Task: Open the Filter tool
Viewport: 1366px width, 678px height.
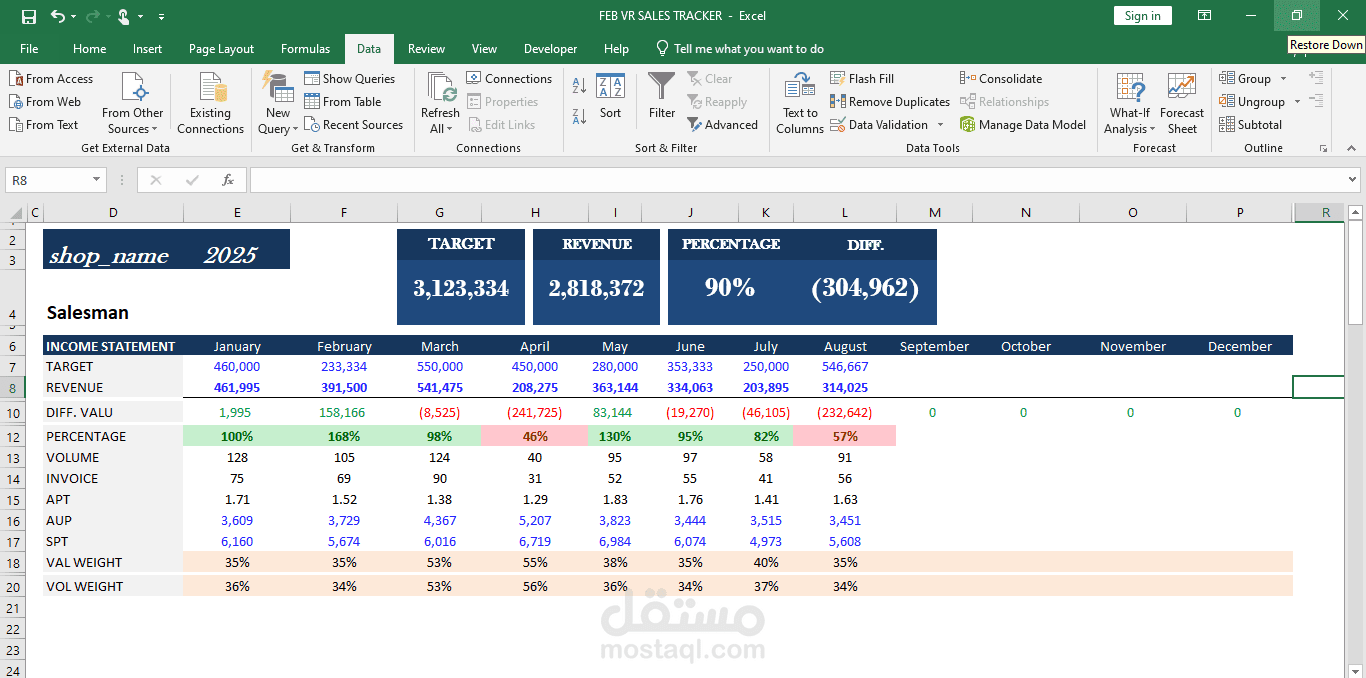Action: pos(661,100)
